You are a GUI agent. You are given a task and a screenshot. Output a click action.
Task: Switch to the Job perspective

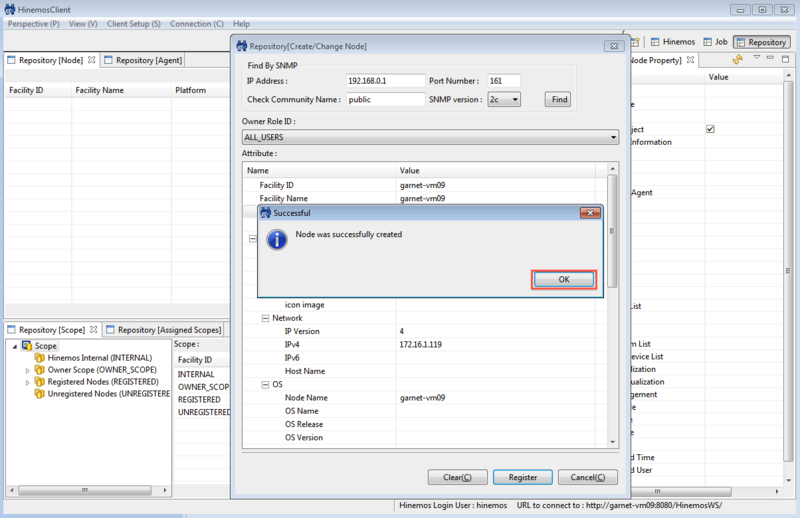coord(715,42)
